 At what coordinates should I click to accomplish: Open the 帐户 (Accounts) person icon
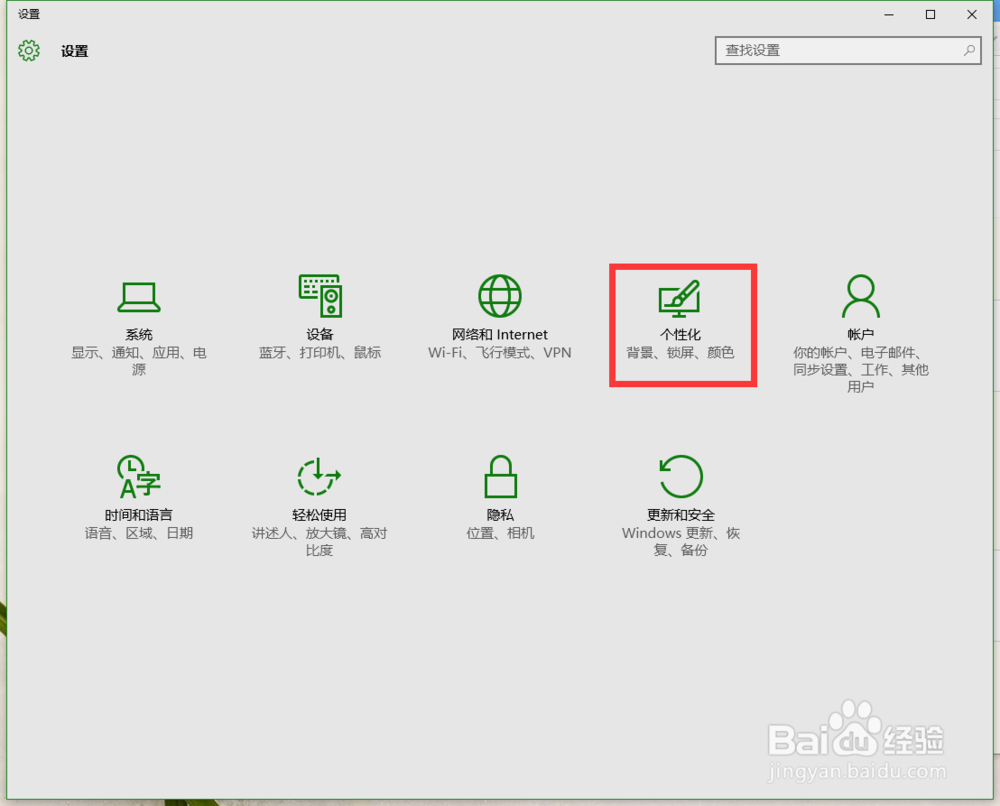(x=860, y=296)
